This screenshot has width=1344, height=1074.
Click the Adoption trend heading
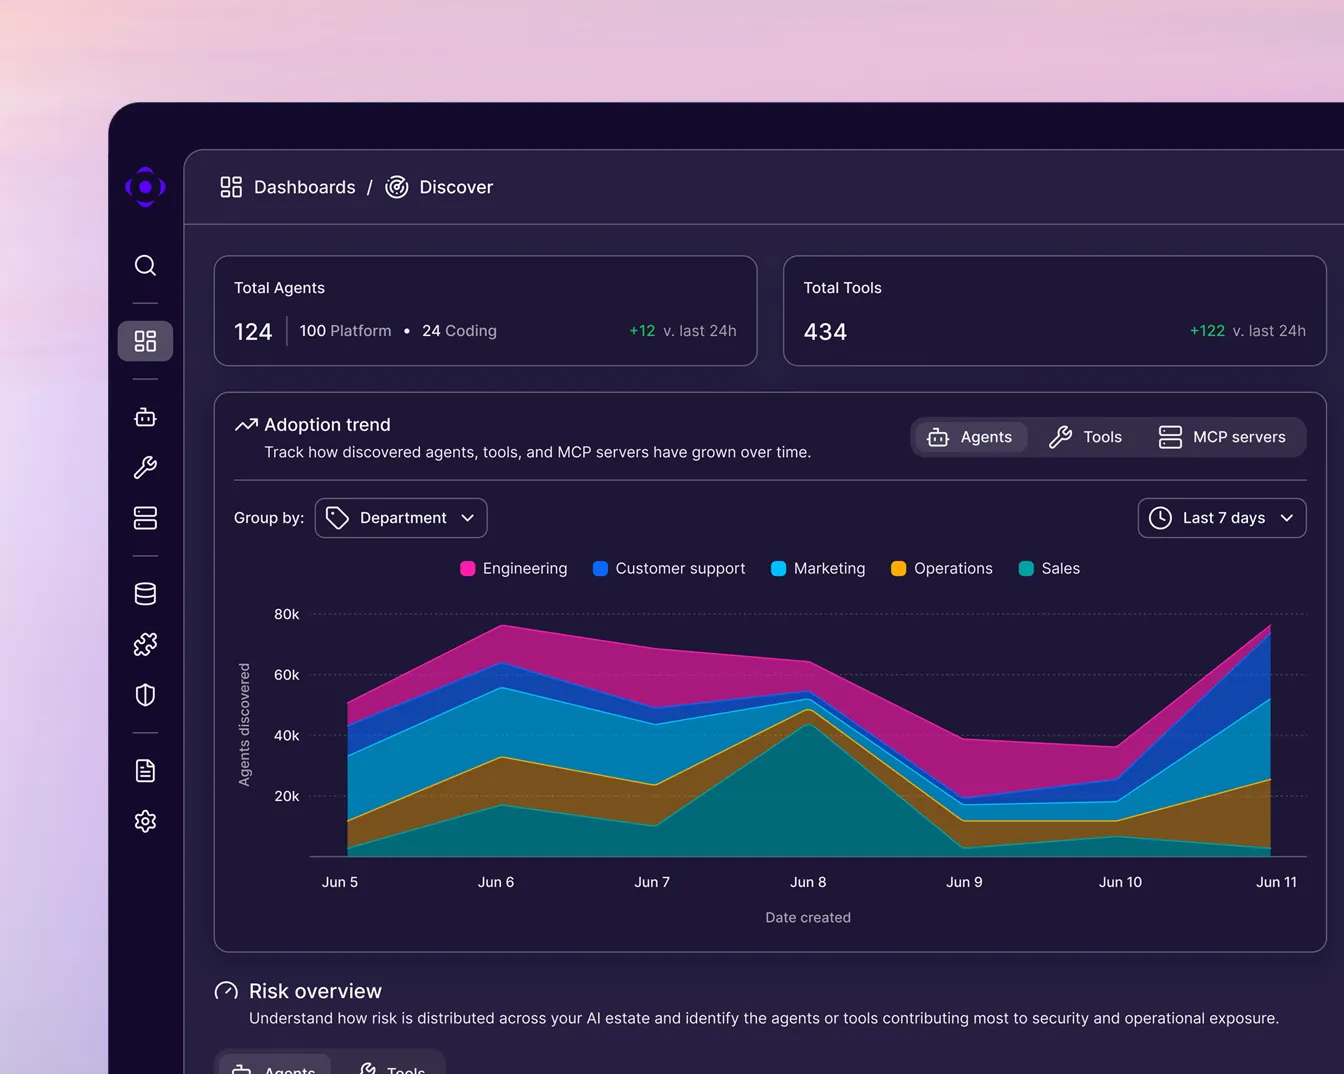coord(327,425)
